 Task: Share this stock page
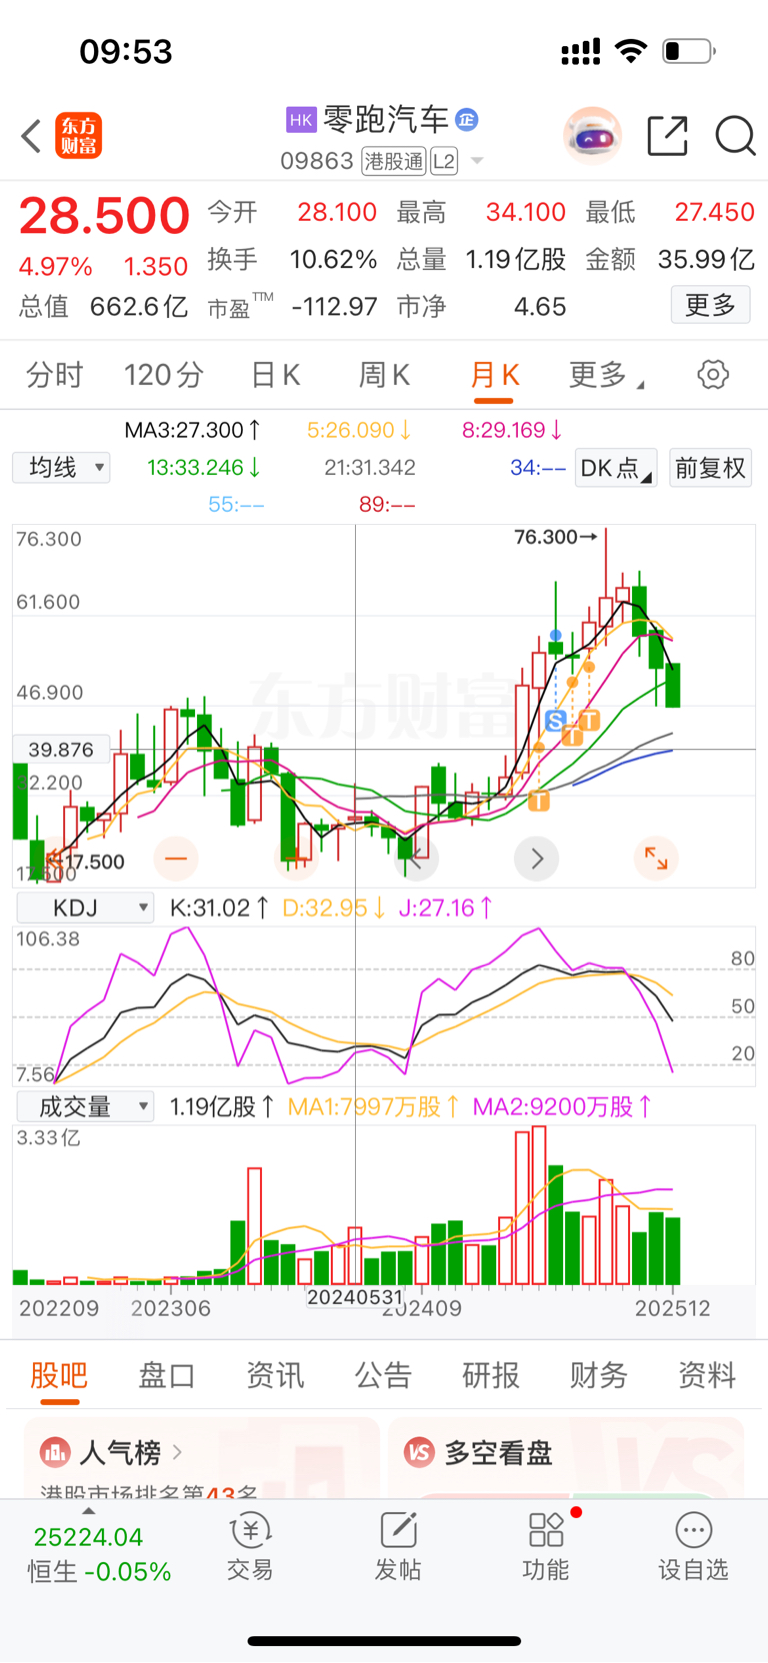pos(667,136)
